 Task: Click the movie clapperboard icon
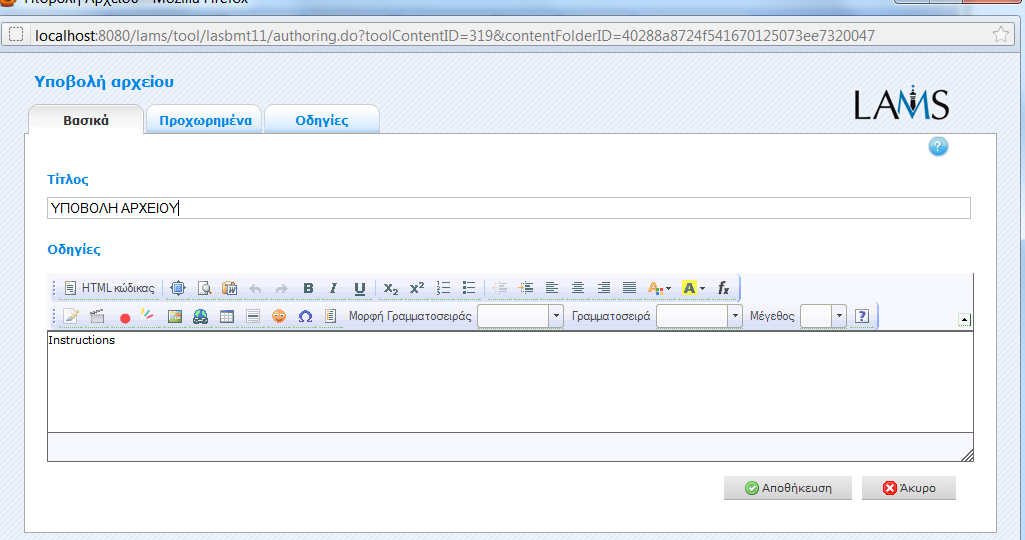[97, 316]
